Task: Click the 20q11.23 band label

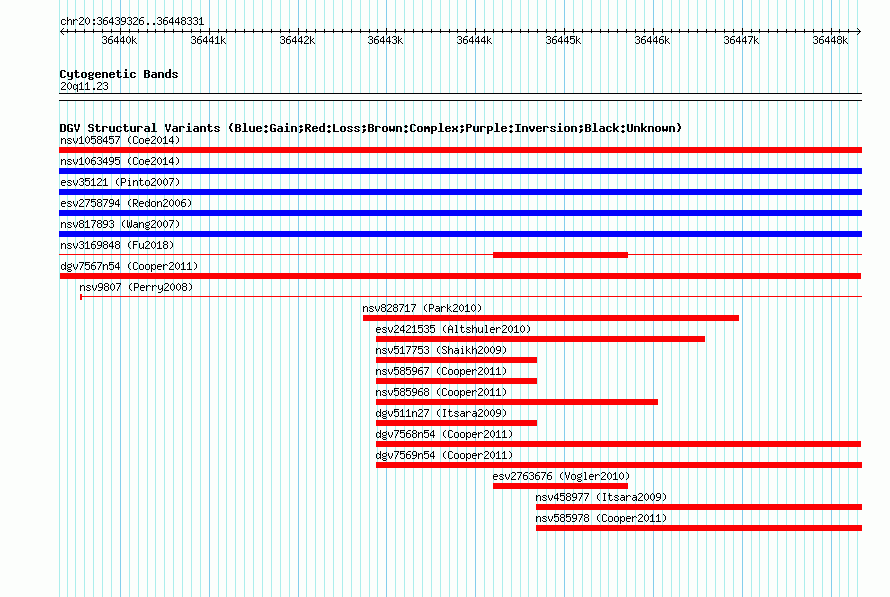Action: pyautogui.click(x=84, y=86)
